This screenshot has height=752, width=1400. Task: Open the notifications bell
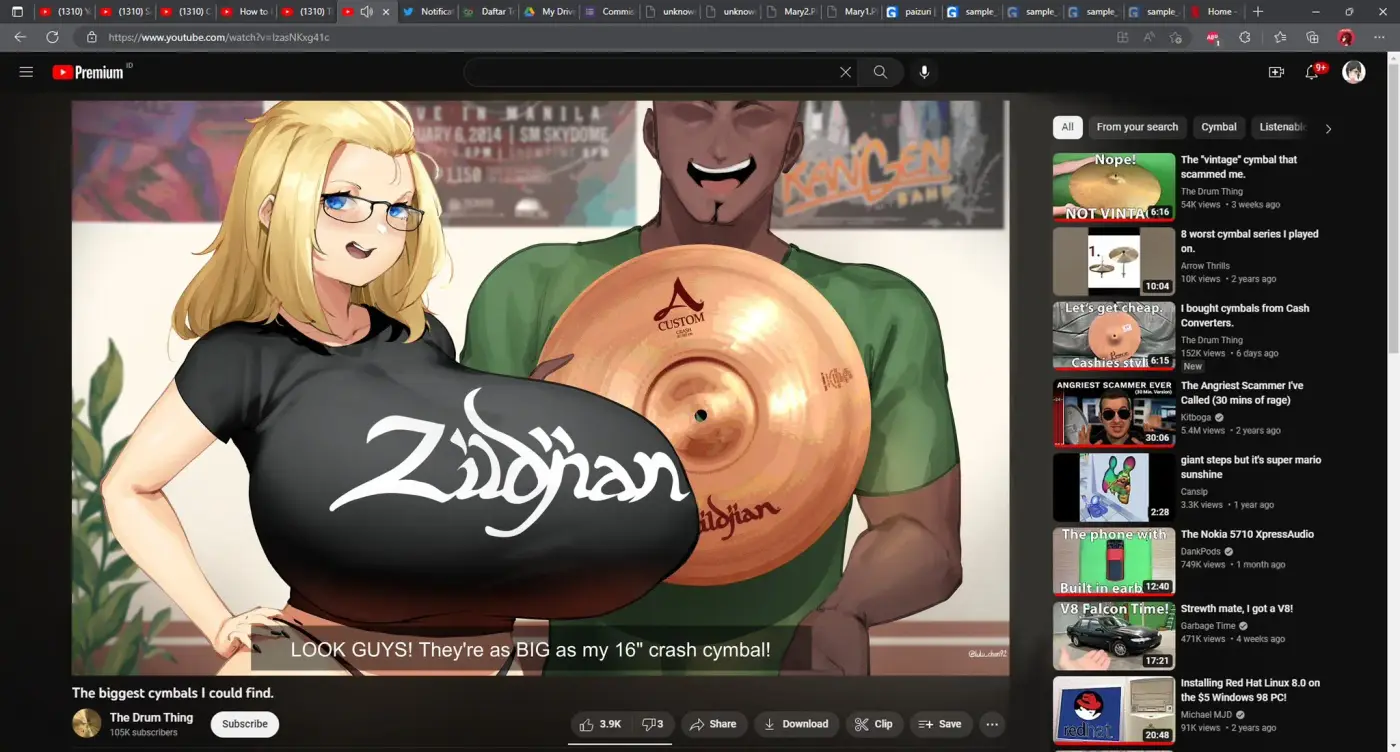point(1313,72)
